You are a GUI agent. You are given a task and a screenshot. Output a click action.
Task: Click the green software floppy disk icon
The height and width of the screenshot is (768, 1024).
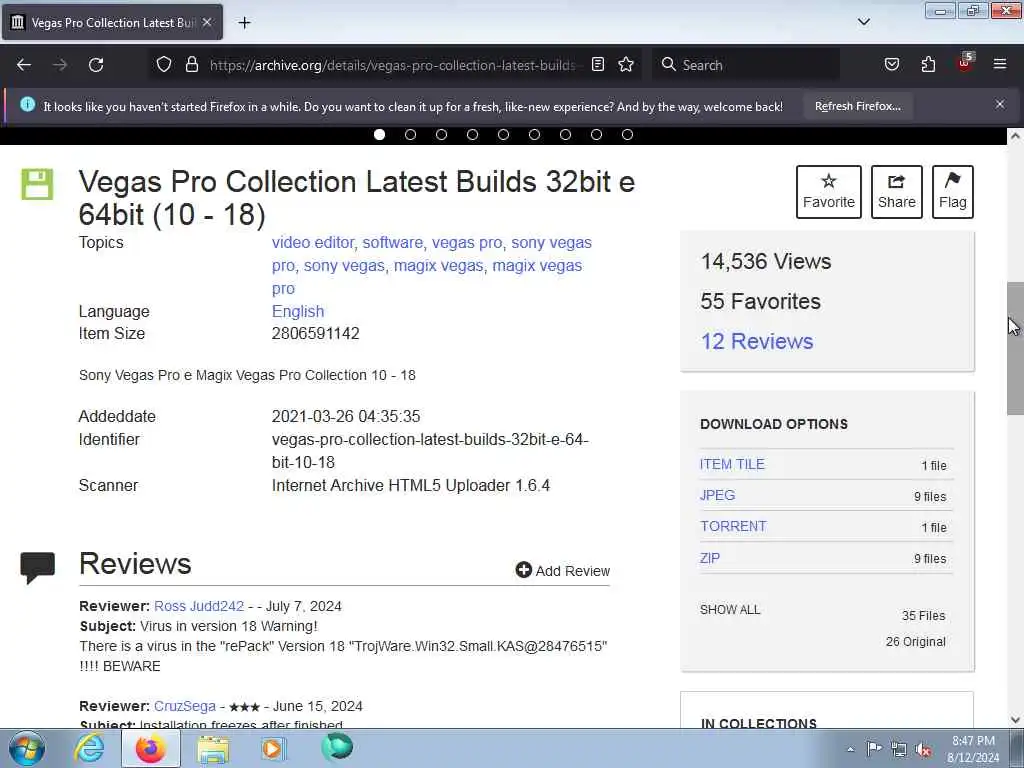[37, 184]
